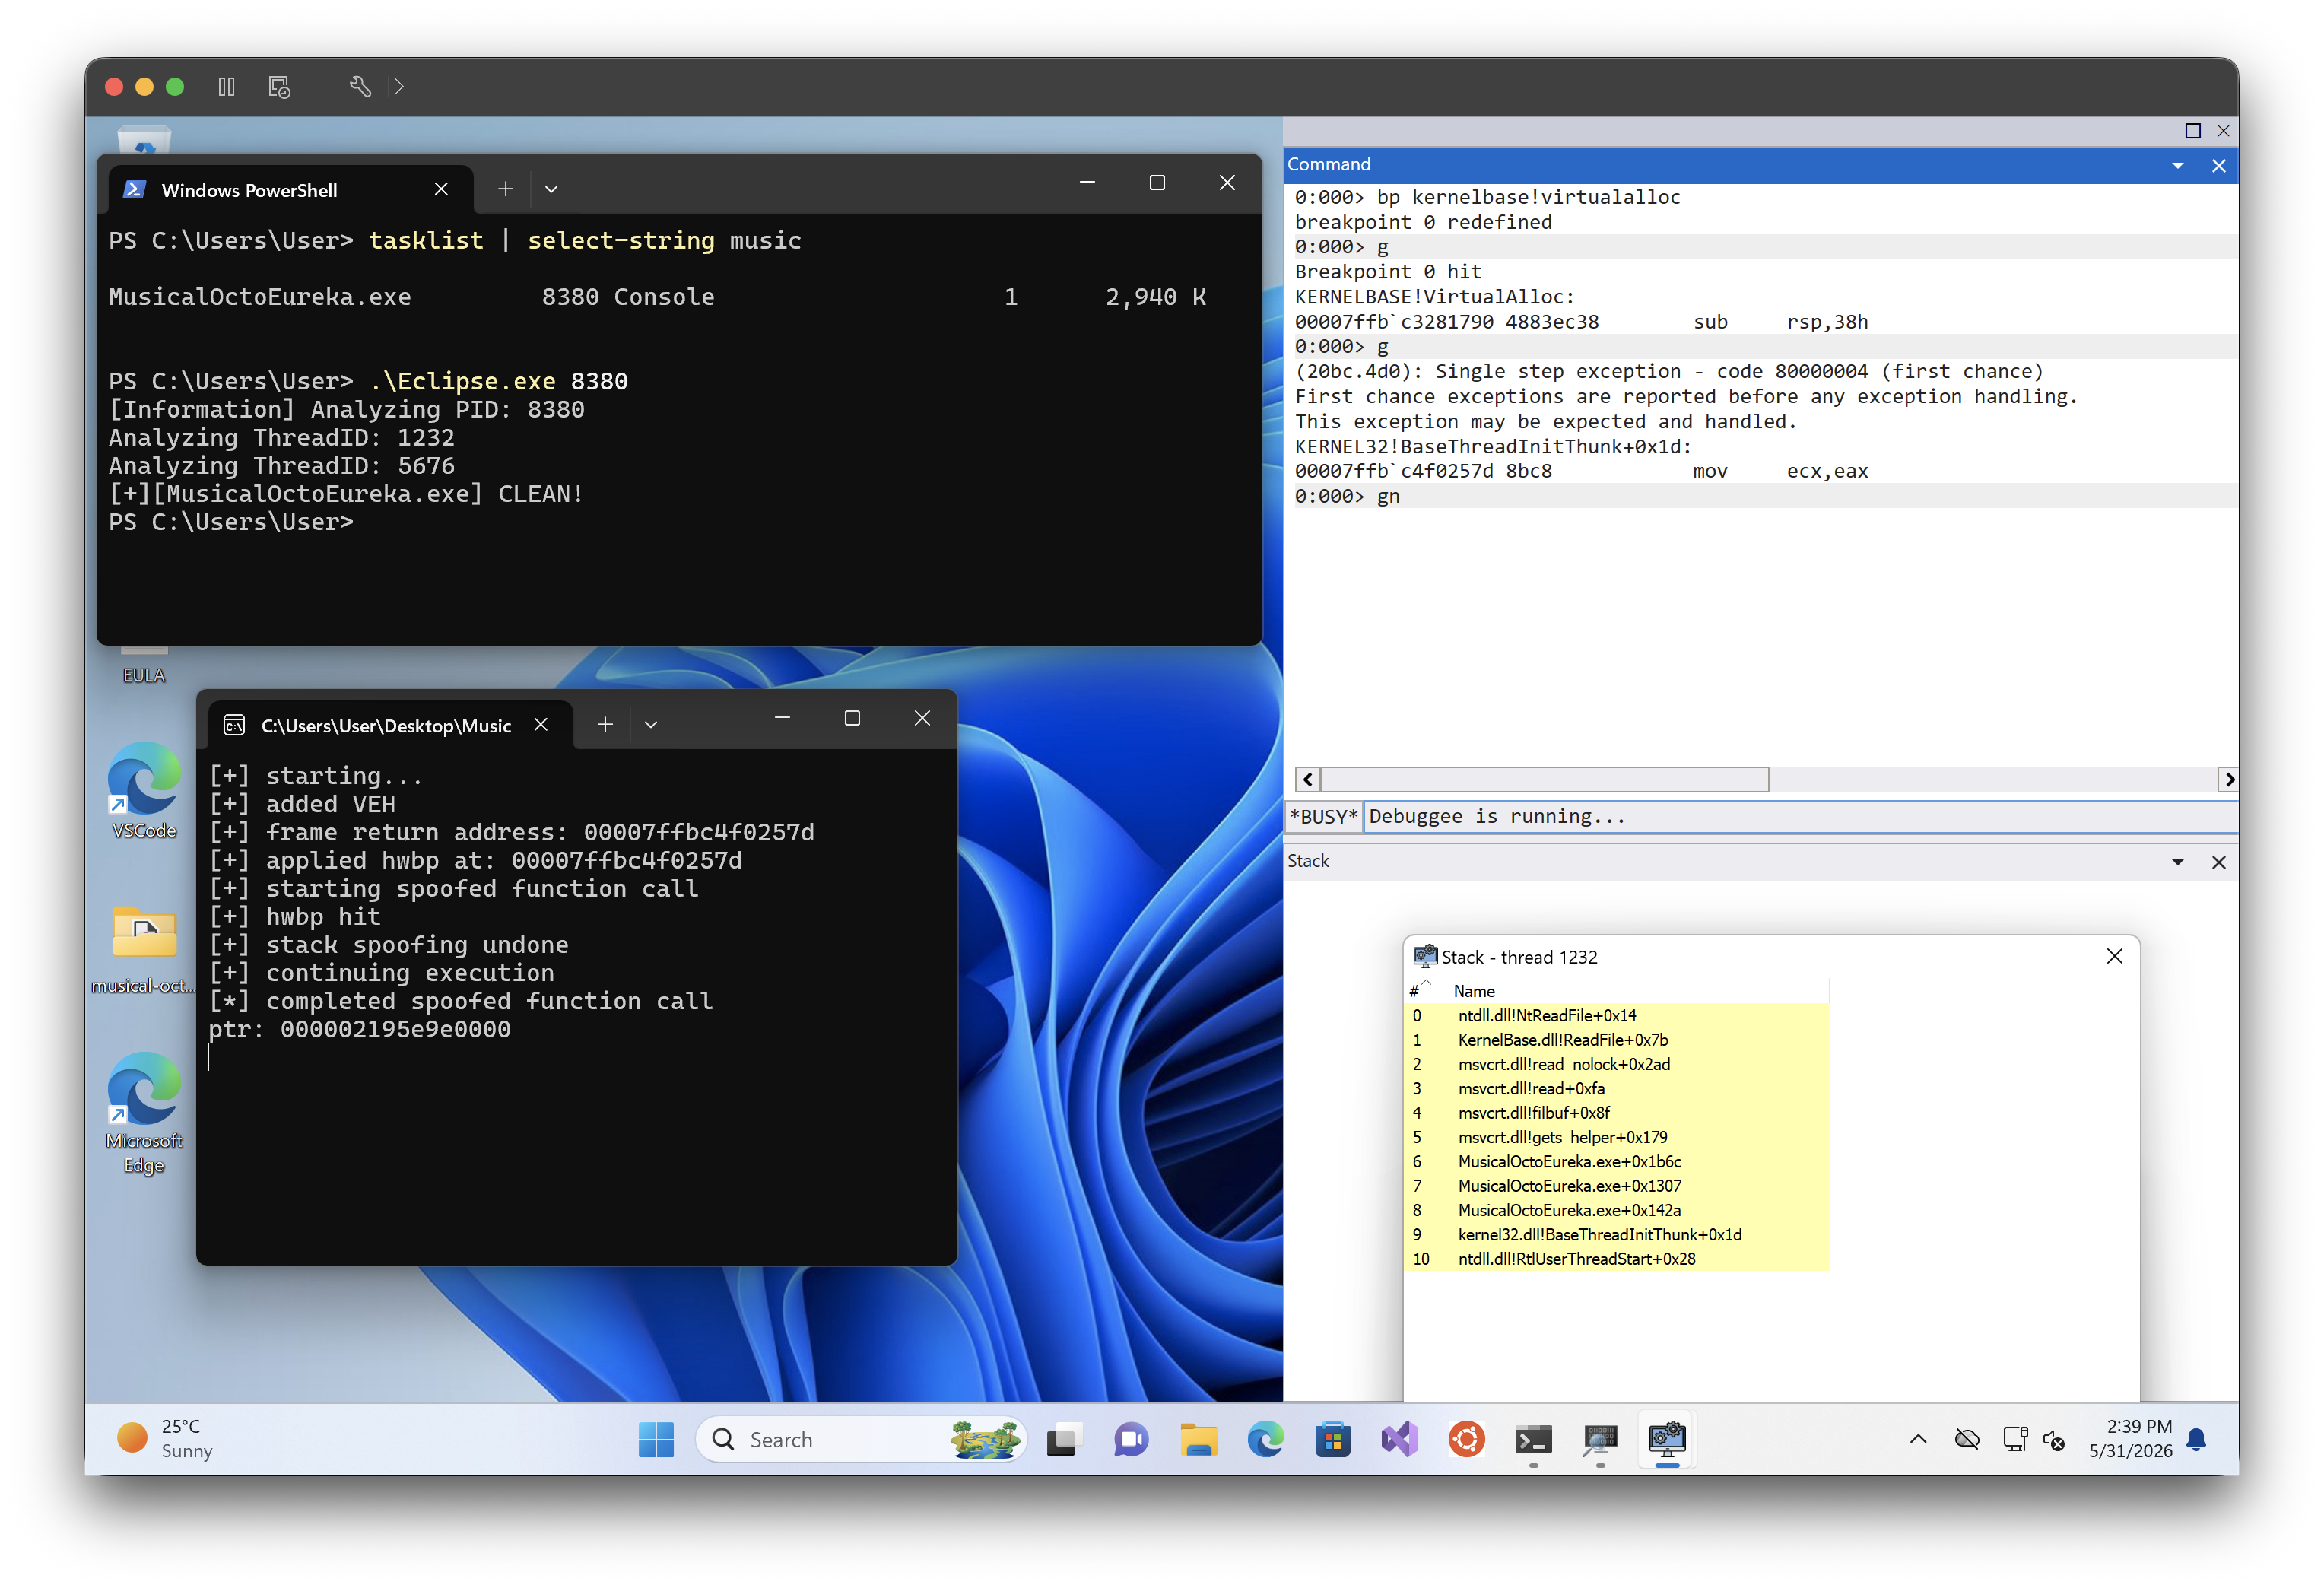This screenshot has height=1588, width=2324.
Task: Select stack frame msvcrt.dll!read_nolock+0x2ad
Action: click(x=1617, y=1064)
